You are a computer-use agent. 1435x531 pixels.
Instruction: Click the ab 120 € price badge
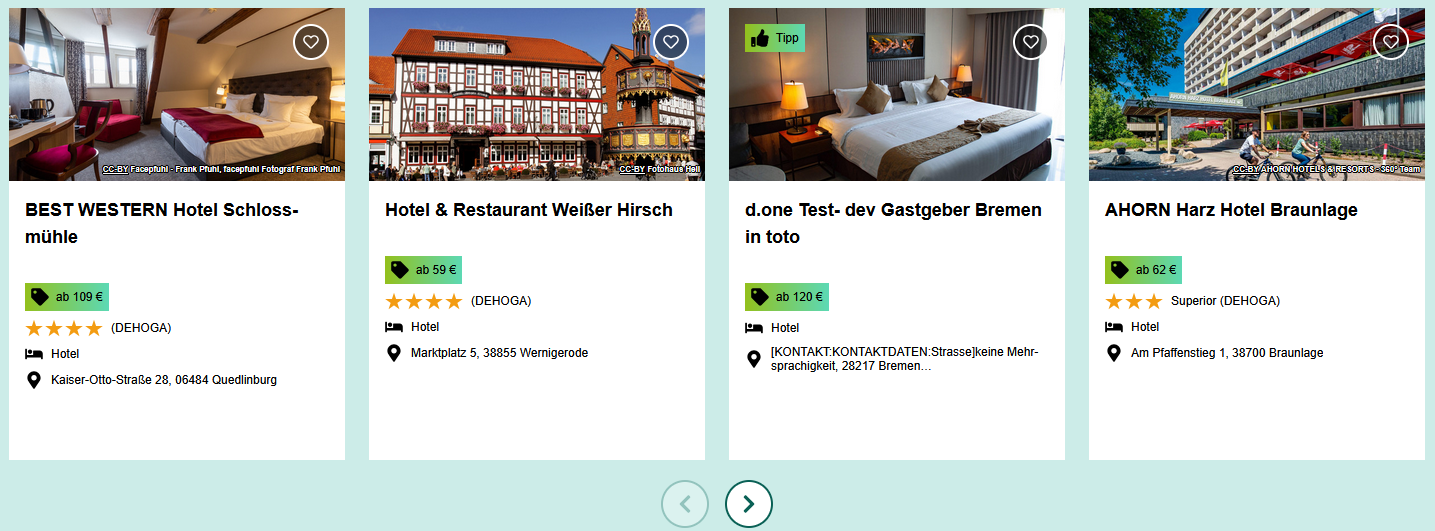787,297
